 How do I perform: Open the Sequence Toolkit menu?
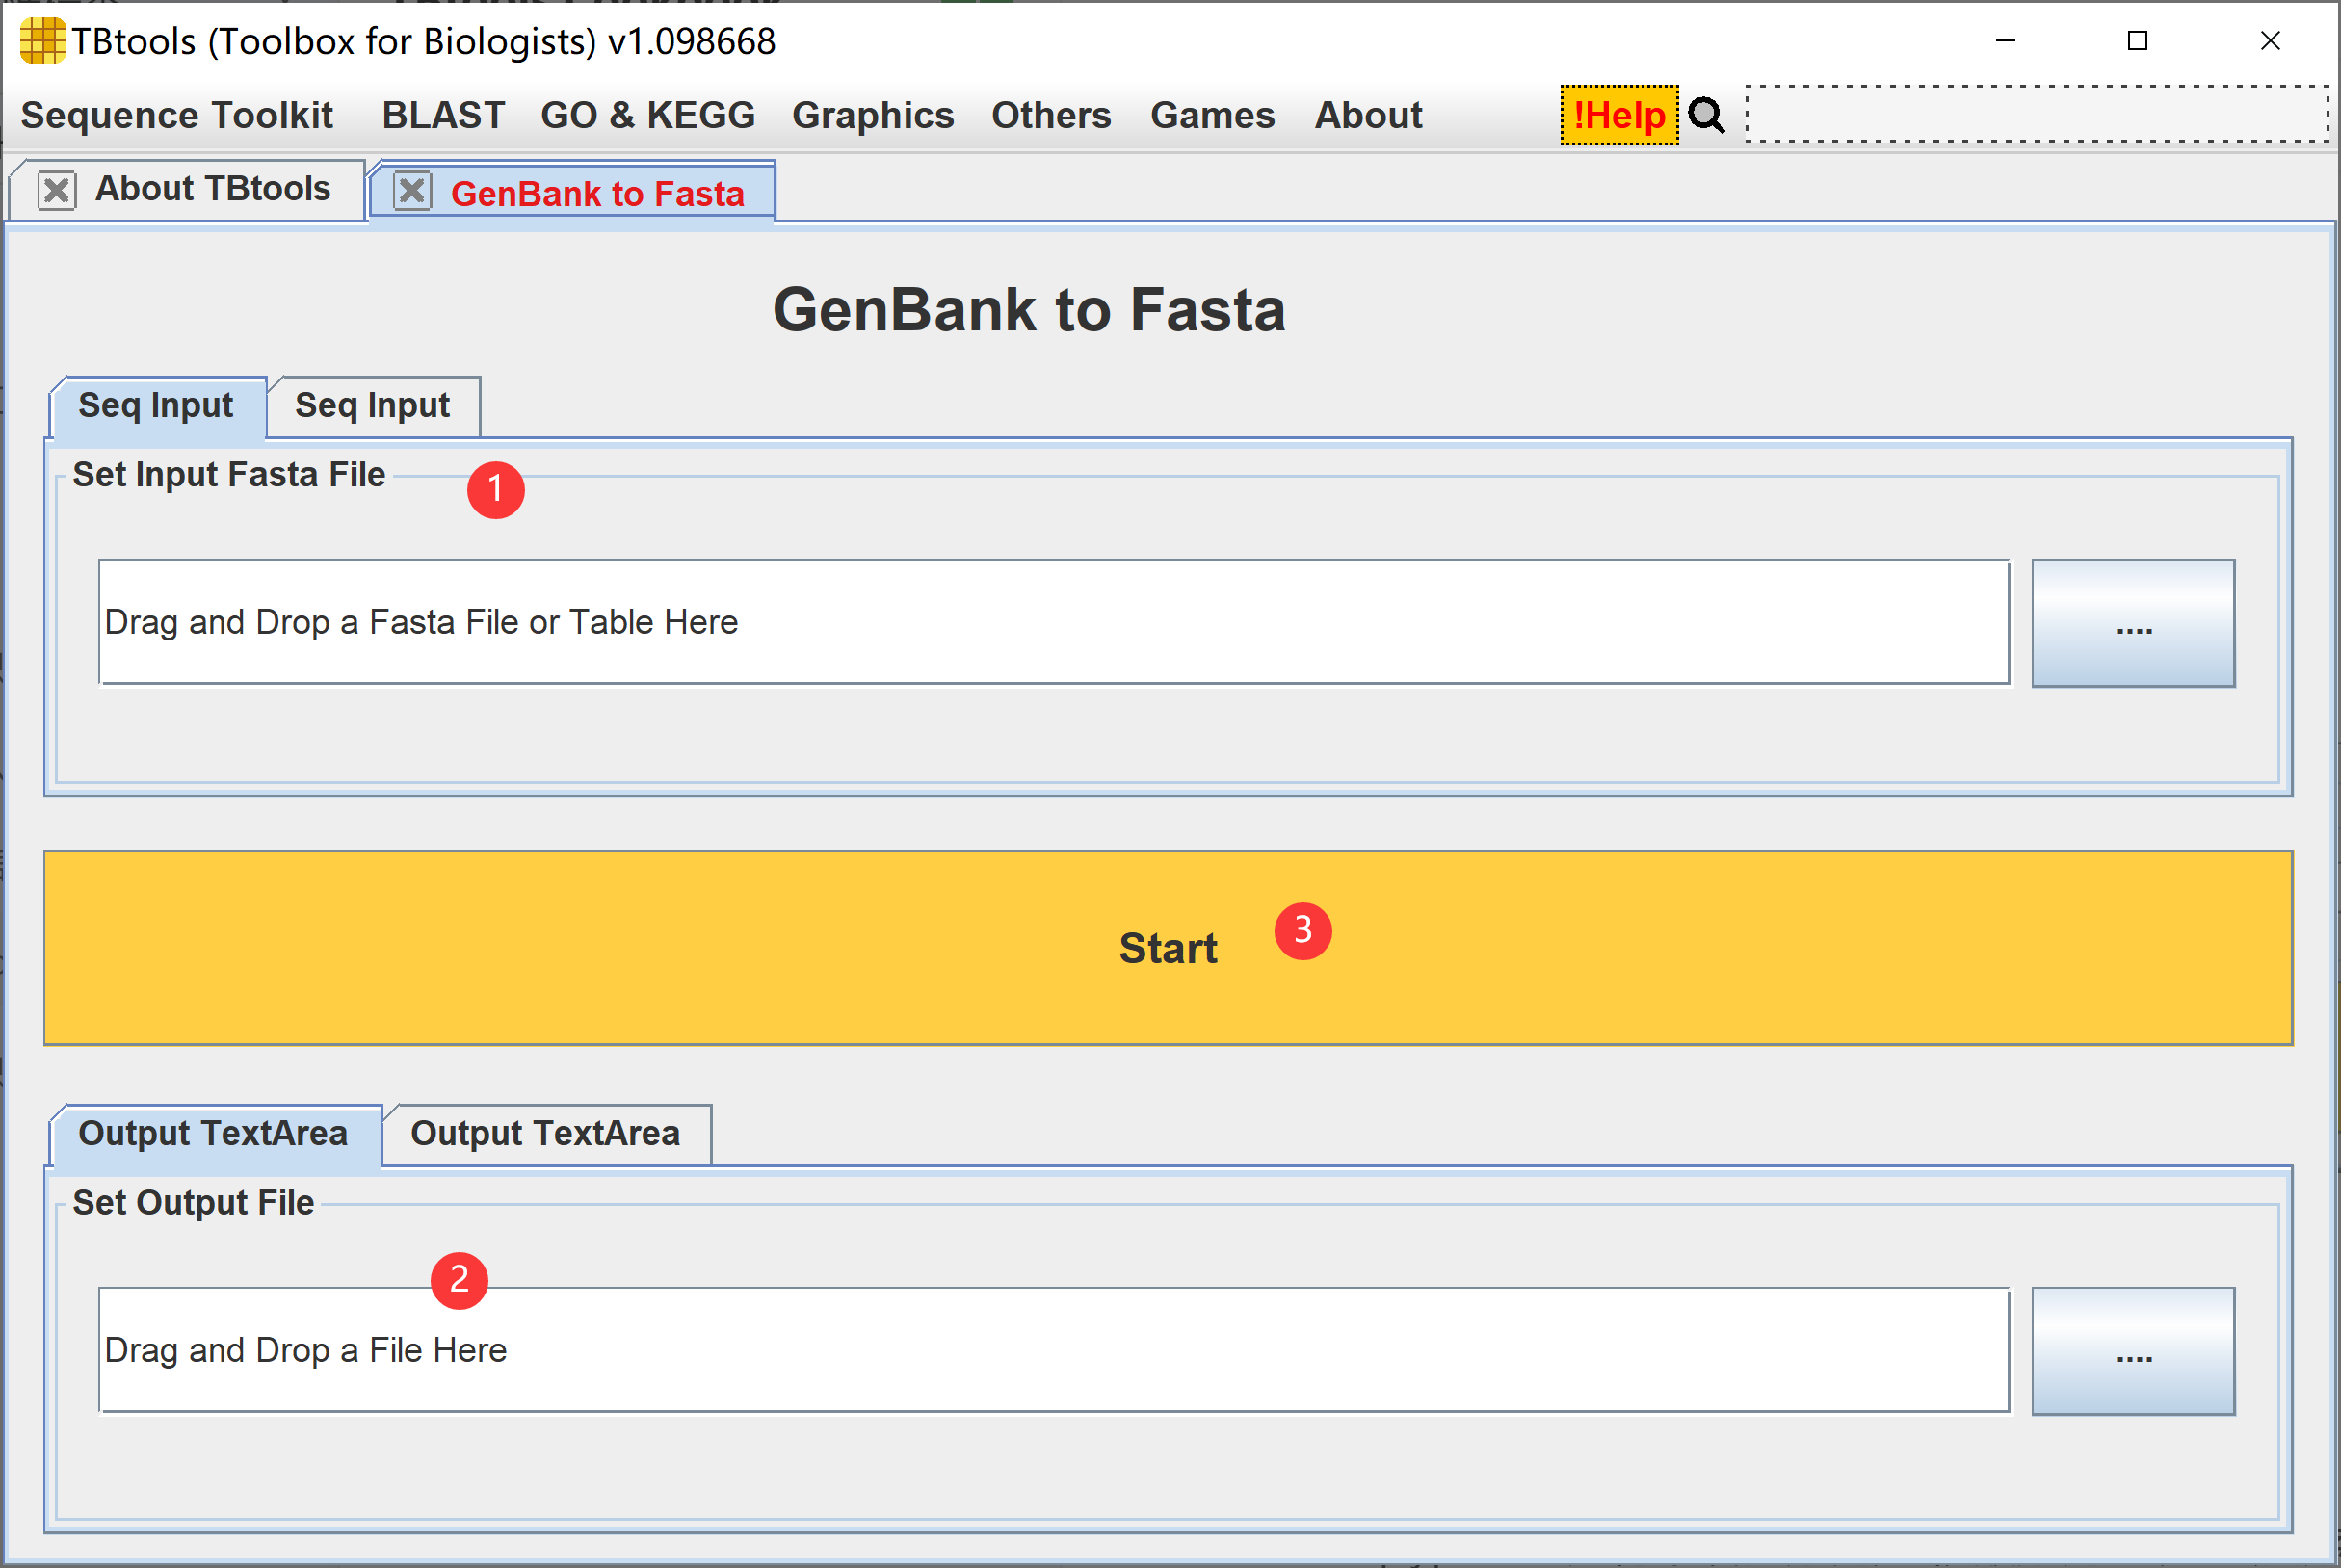click(x=177, y=115)
